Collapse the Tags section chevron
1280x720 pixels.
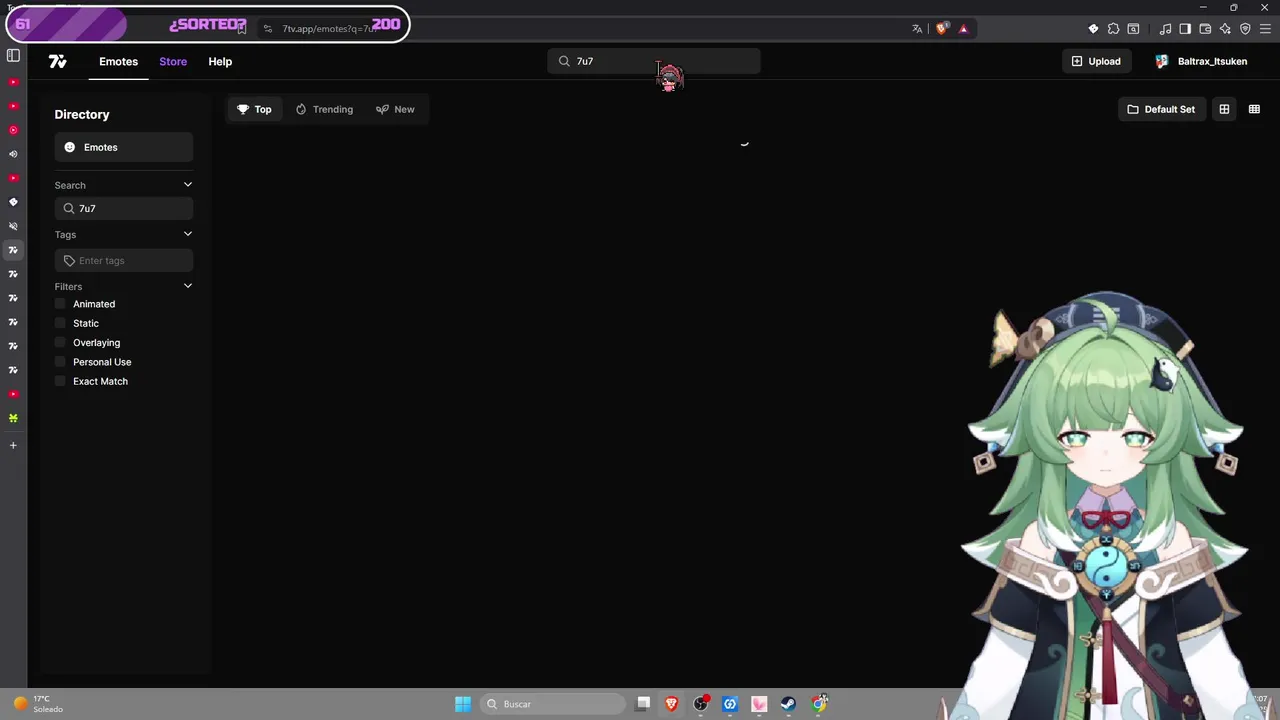[187, 234]
